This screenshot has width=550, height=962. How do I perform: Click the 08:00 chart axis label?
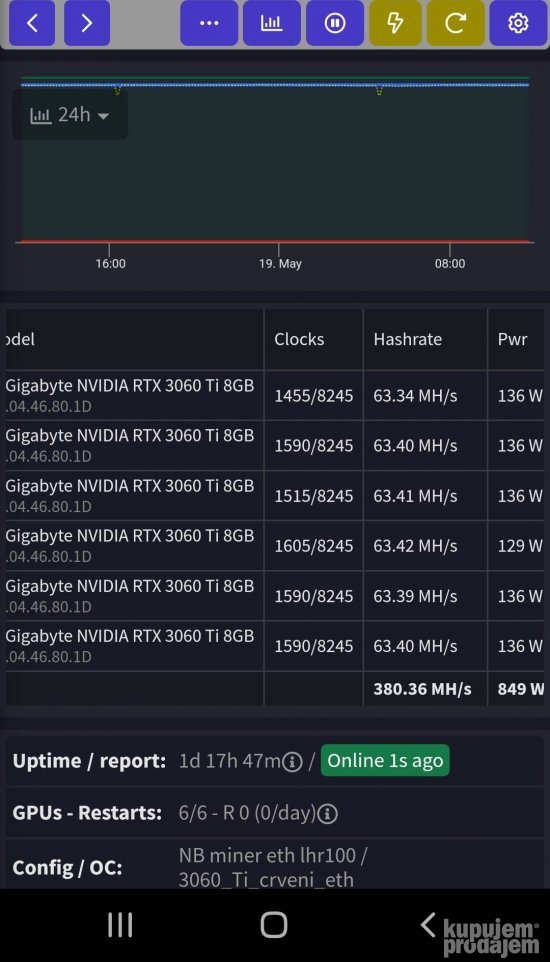tap(450, 264)
